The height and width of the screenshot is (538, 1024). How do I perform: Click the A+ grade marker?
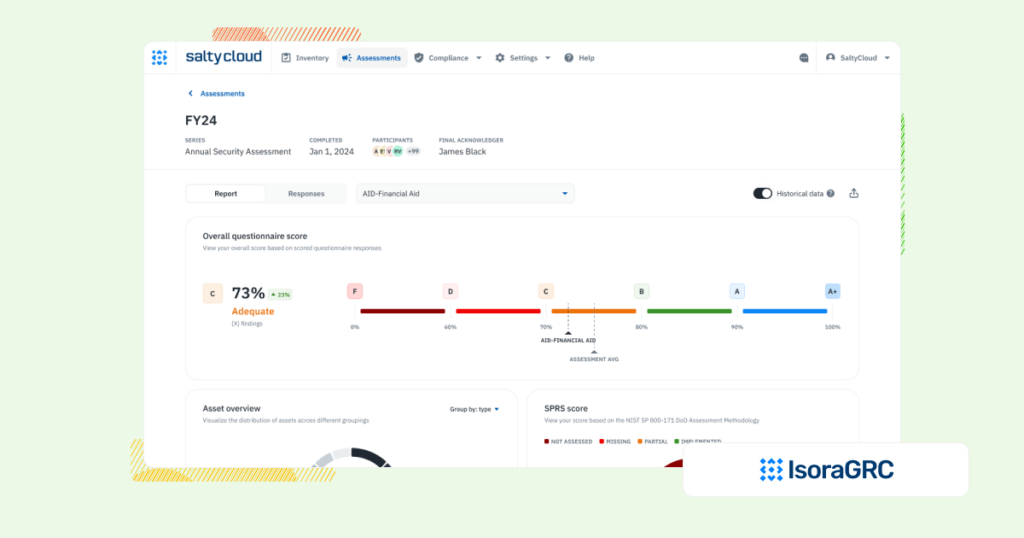[x=832, y=291]
